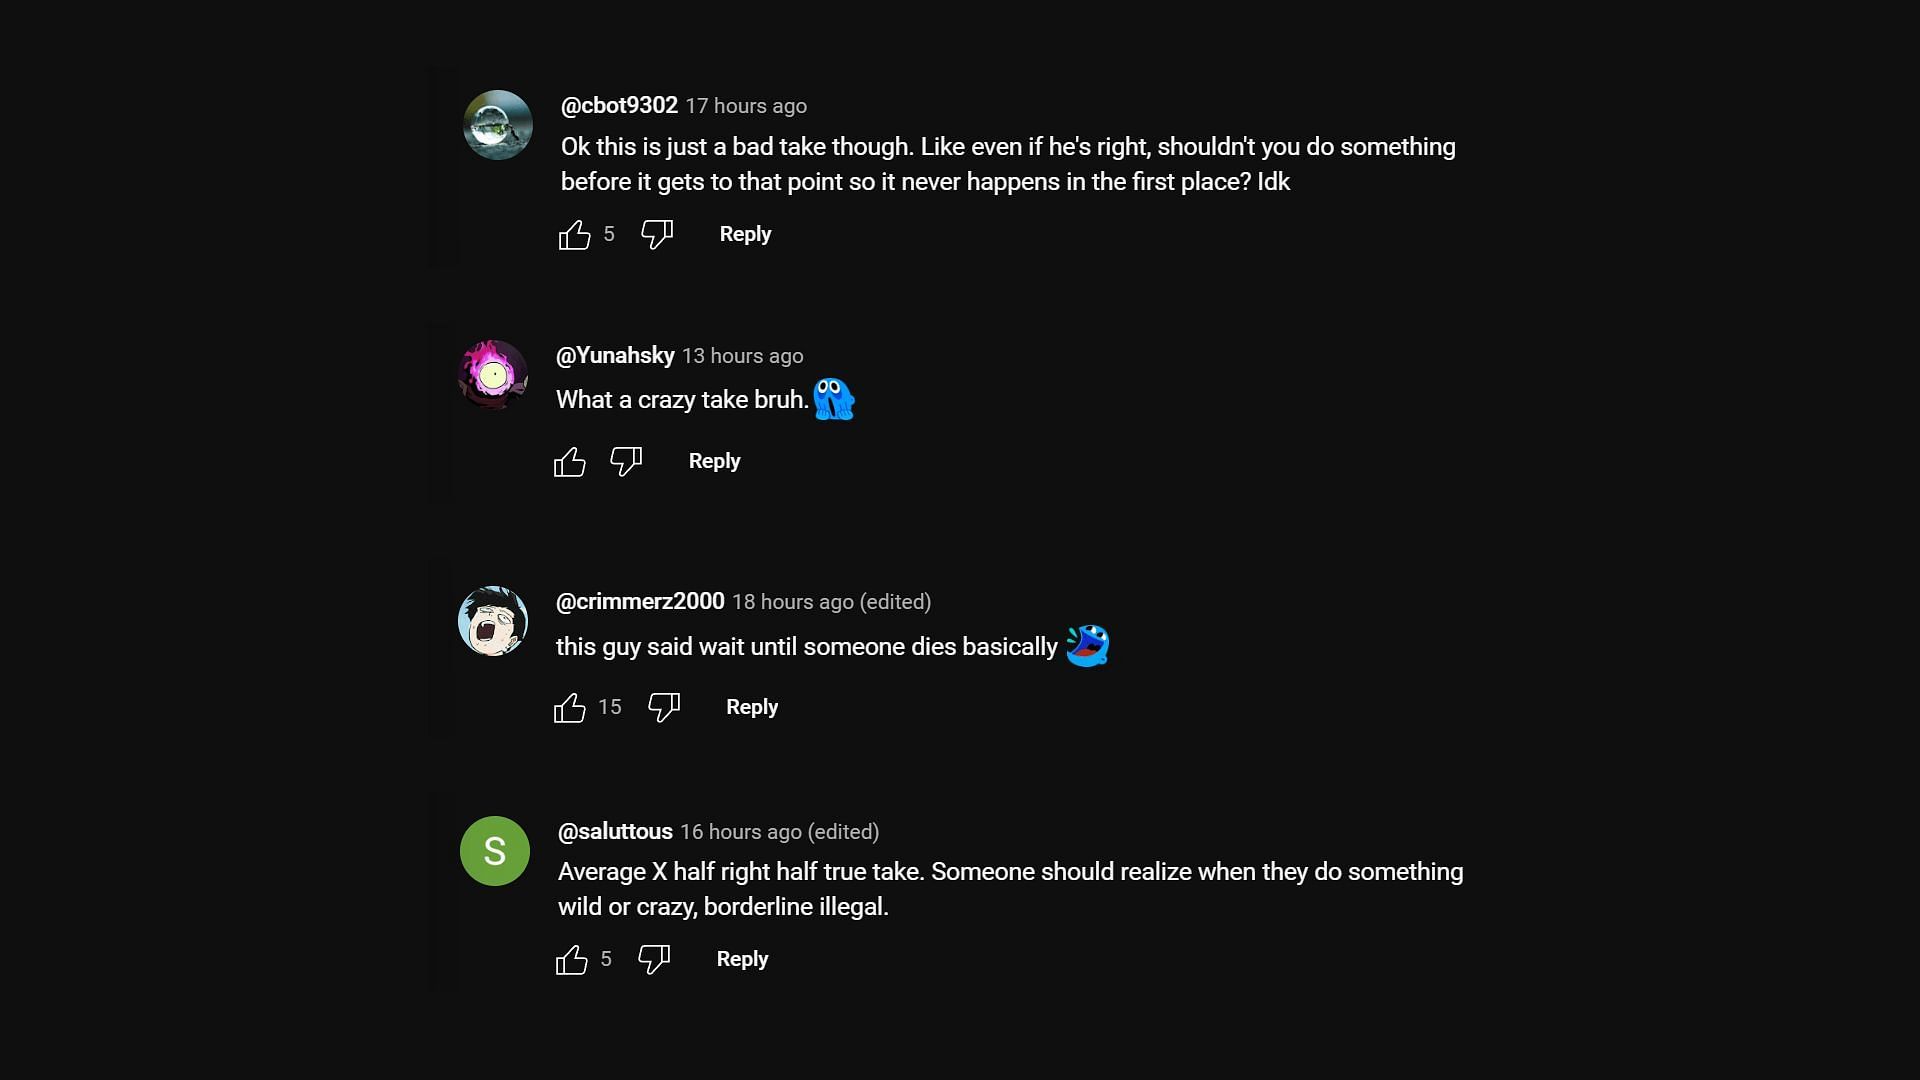Open the "17 hours ago" timestamp link

746,106
